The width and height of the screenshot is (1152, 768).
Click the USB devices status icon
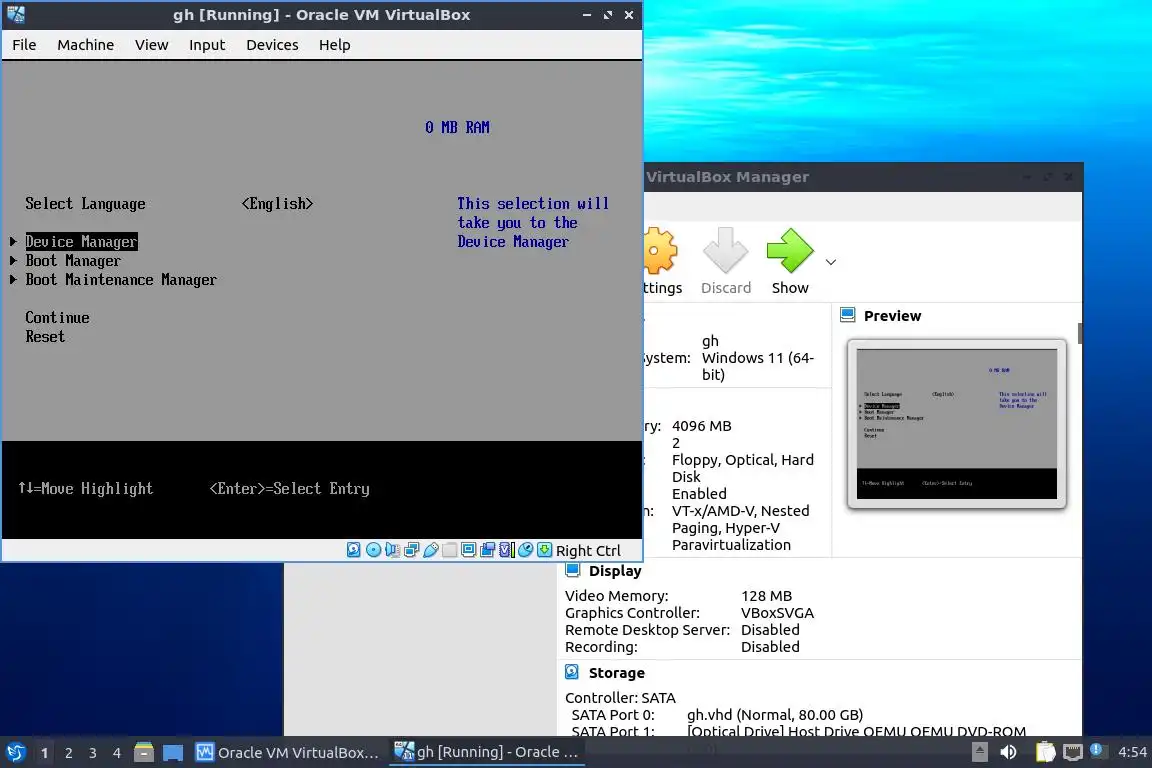431,550
